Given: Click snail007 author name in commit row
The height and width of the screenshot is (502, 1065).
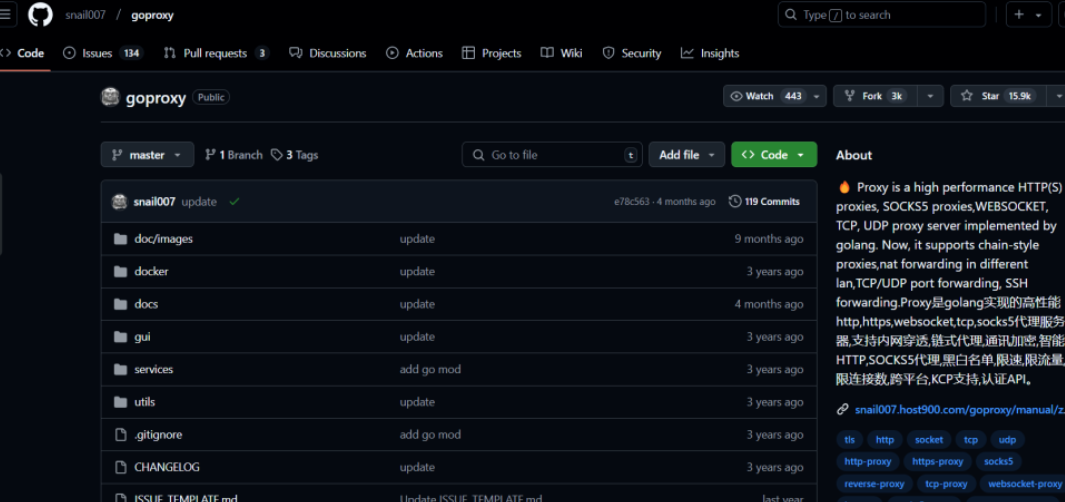Looking at the screenshot, I should point(155,202).
